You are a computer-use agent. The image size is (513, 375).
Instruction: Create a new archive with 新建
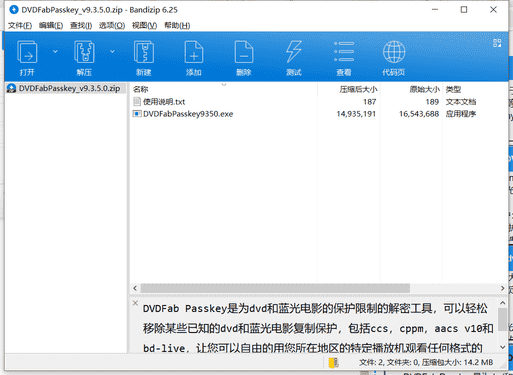(x=144, y=57)
